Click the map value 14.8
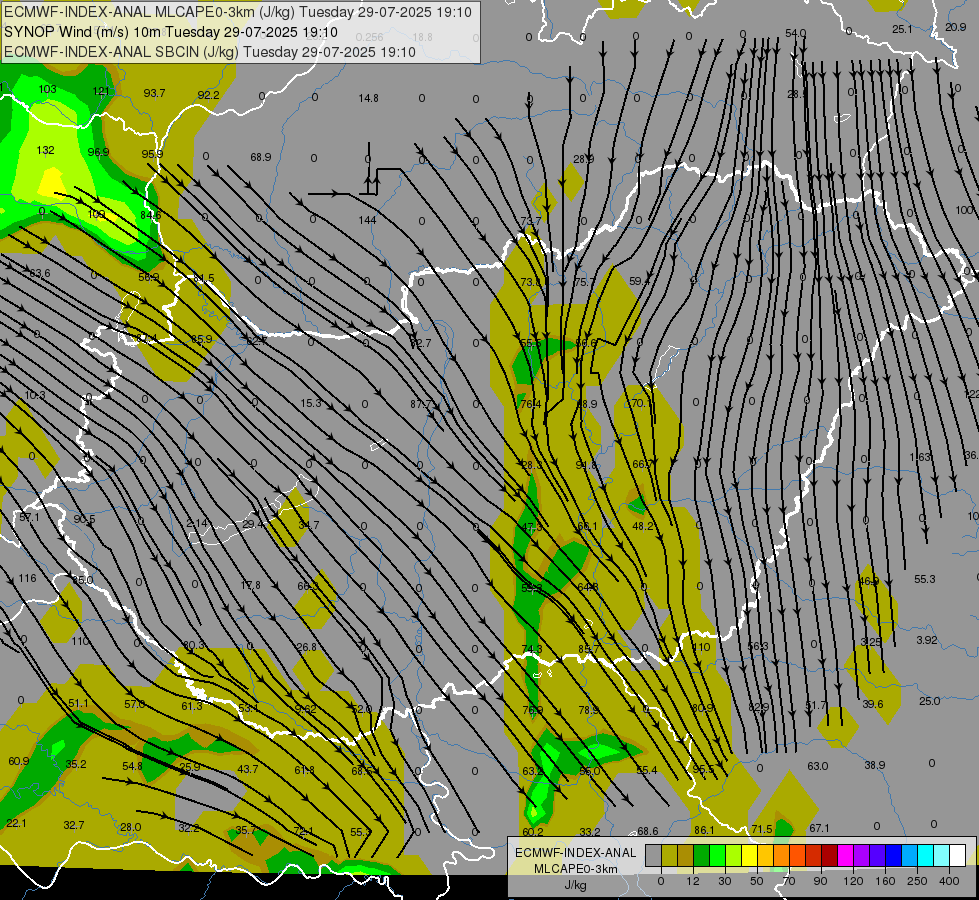Image resolution: width=979 pixels, height=900 pixels. tap(368, 98)
